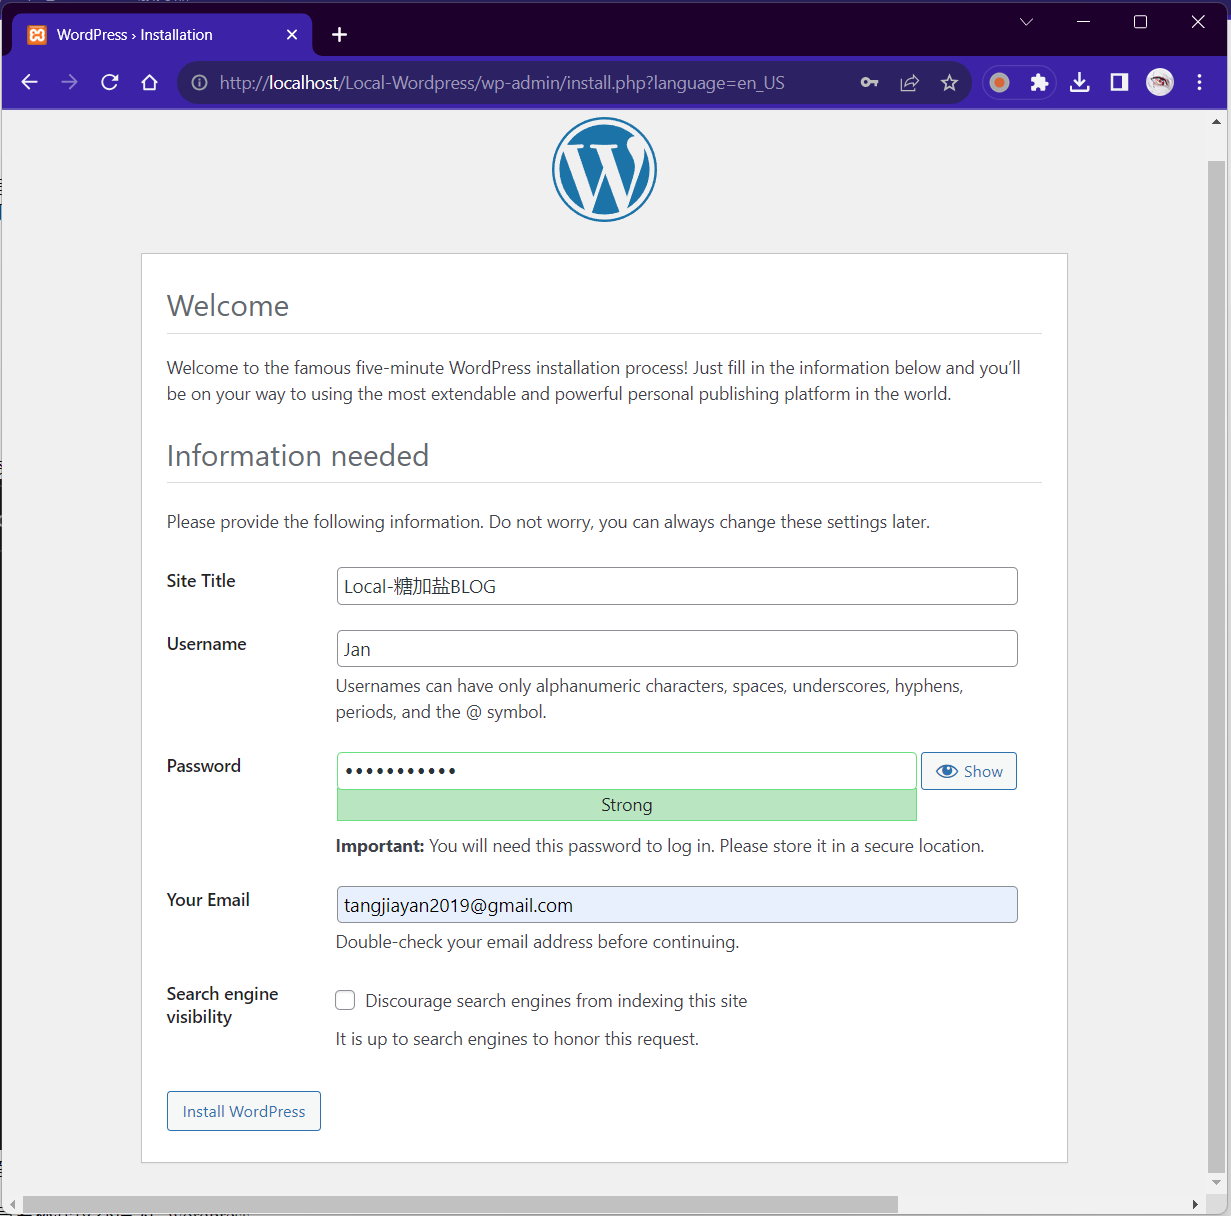Click the Search engine visibility label
Screen dimensions: 1231x1216
click(222, 1005)
